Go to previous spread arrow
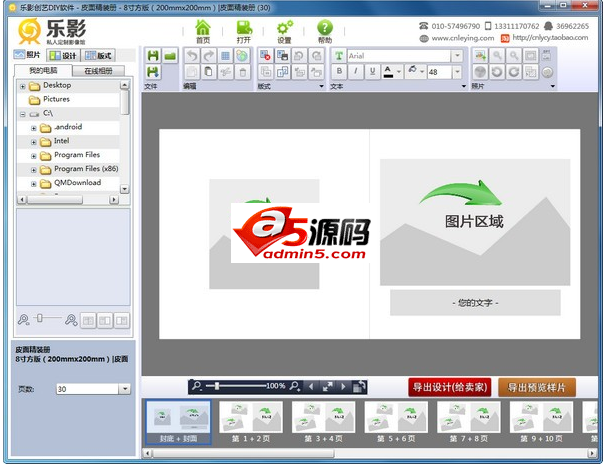This screenshot has height=466, width=604. click(x=311, y=386)
